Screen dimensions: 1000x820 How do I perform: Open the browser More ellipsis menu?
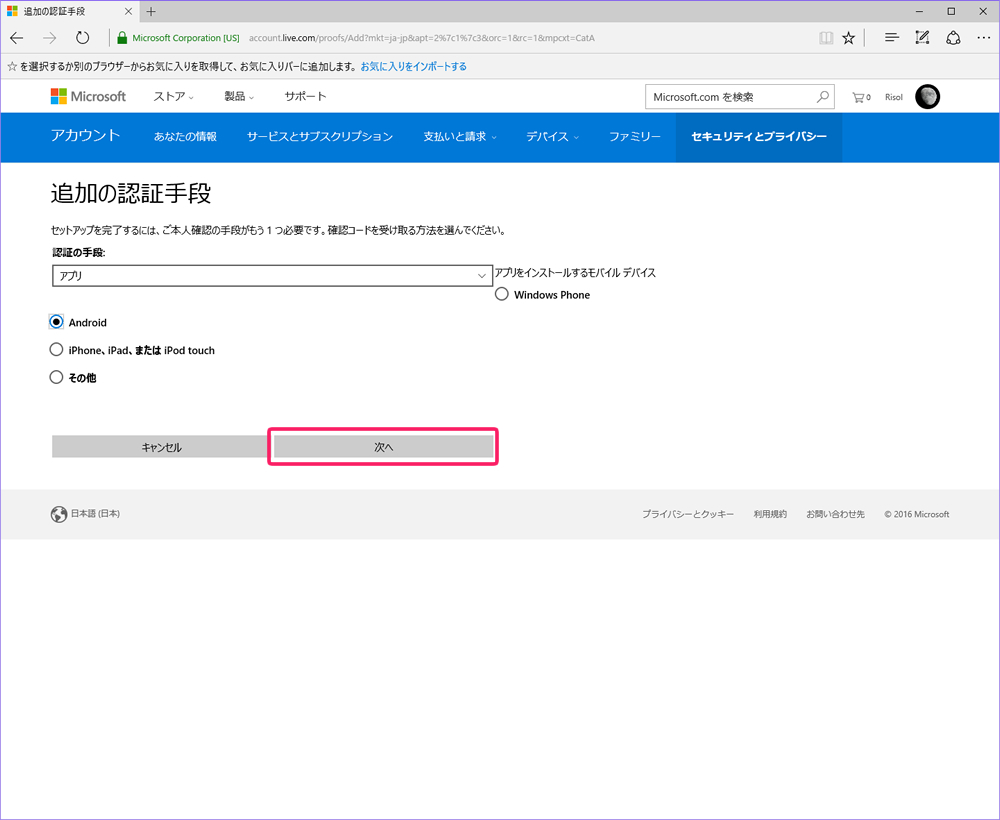pyautogui.click(x=983, y=38)
